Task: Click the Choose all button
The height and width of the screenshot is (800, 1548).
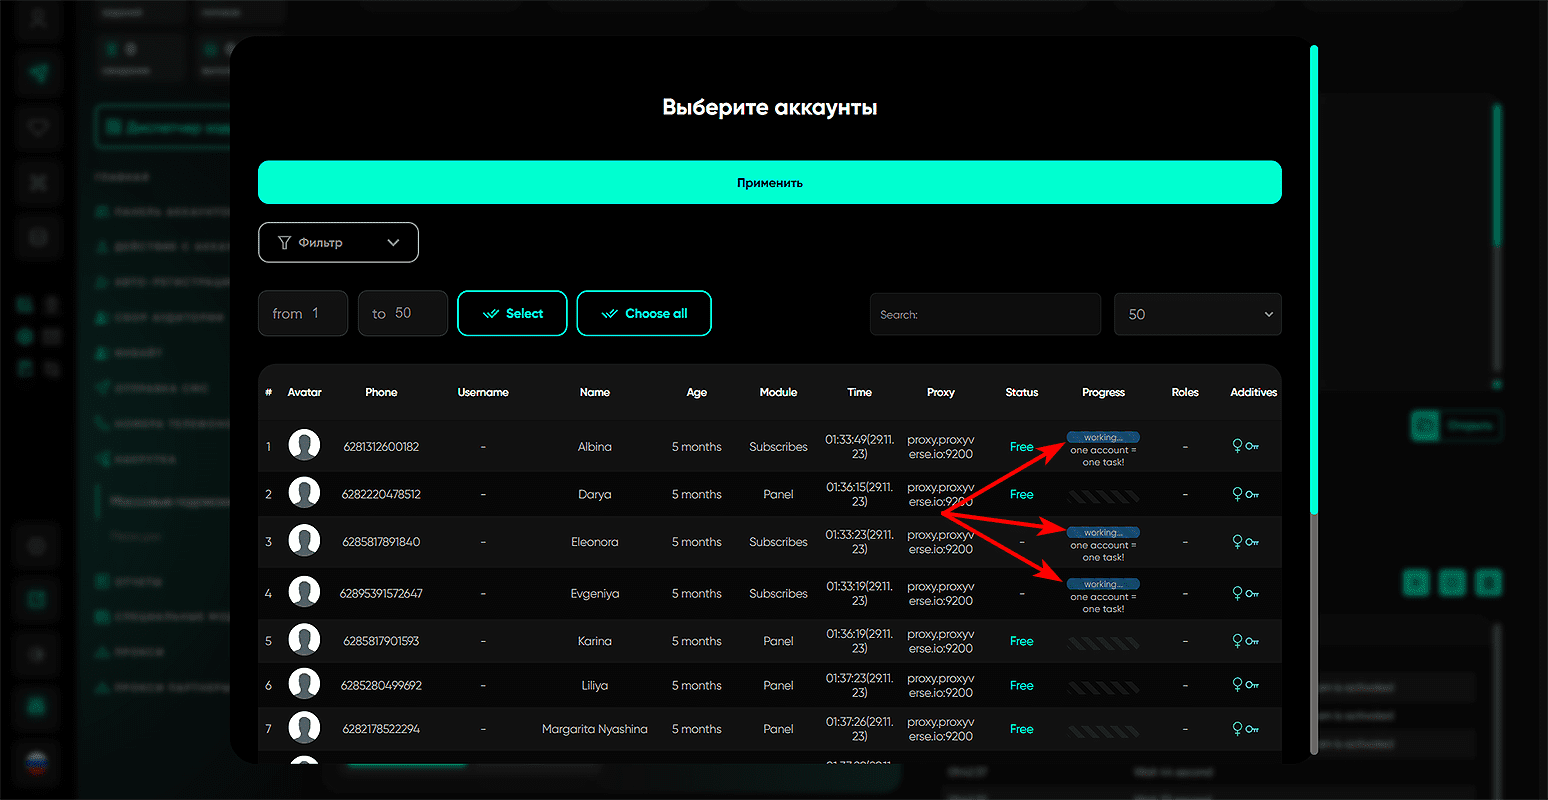Action: 644,313
